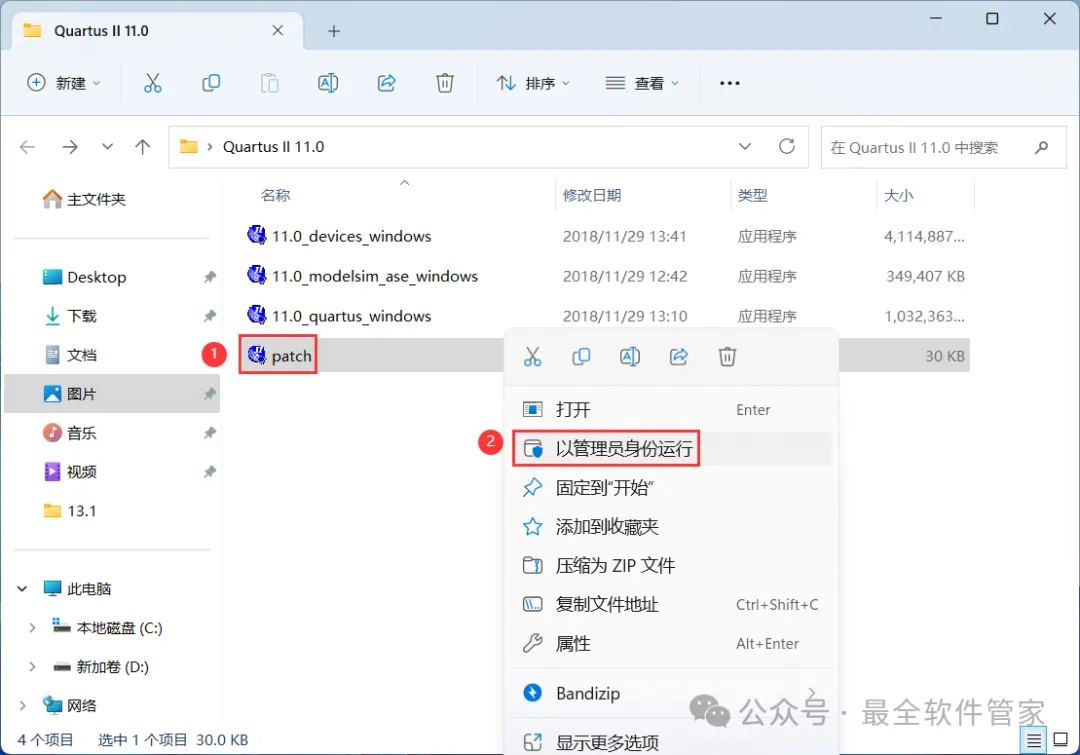The width and height of the screenshot is (1080, 755).
Task: Expand the 网络 tree node
Action: (22, 705)
